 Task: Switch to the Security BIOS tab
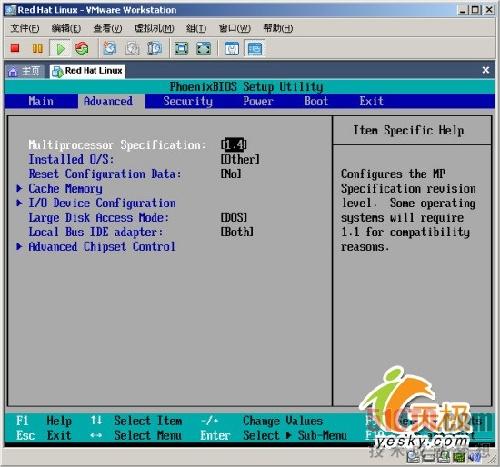188,101
